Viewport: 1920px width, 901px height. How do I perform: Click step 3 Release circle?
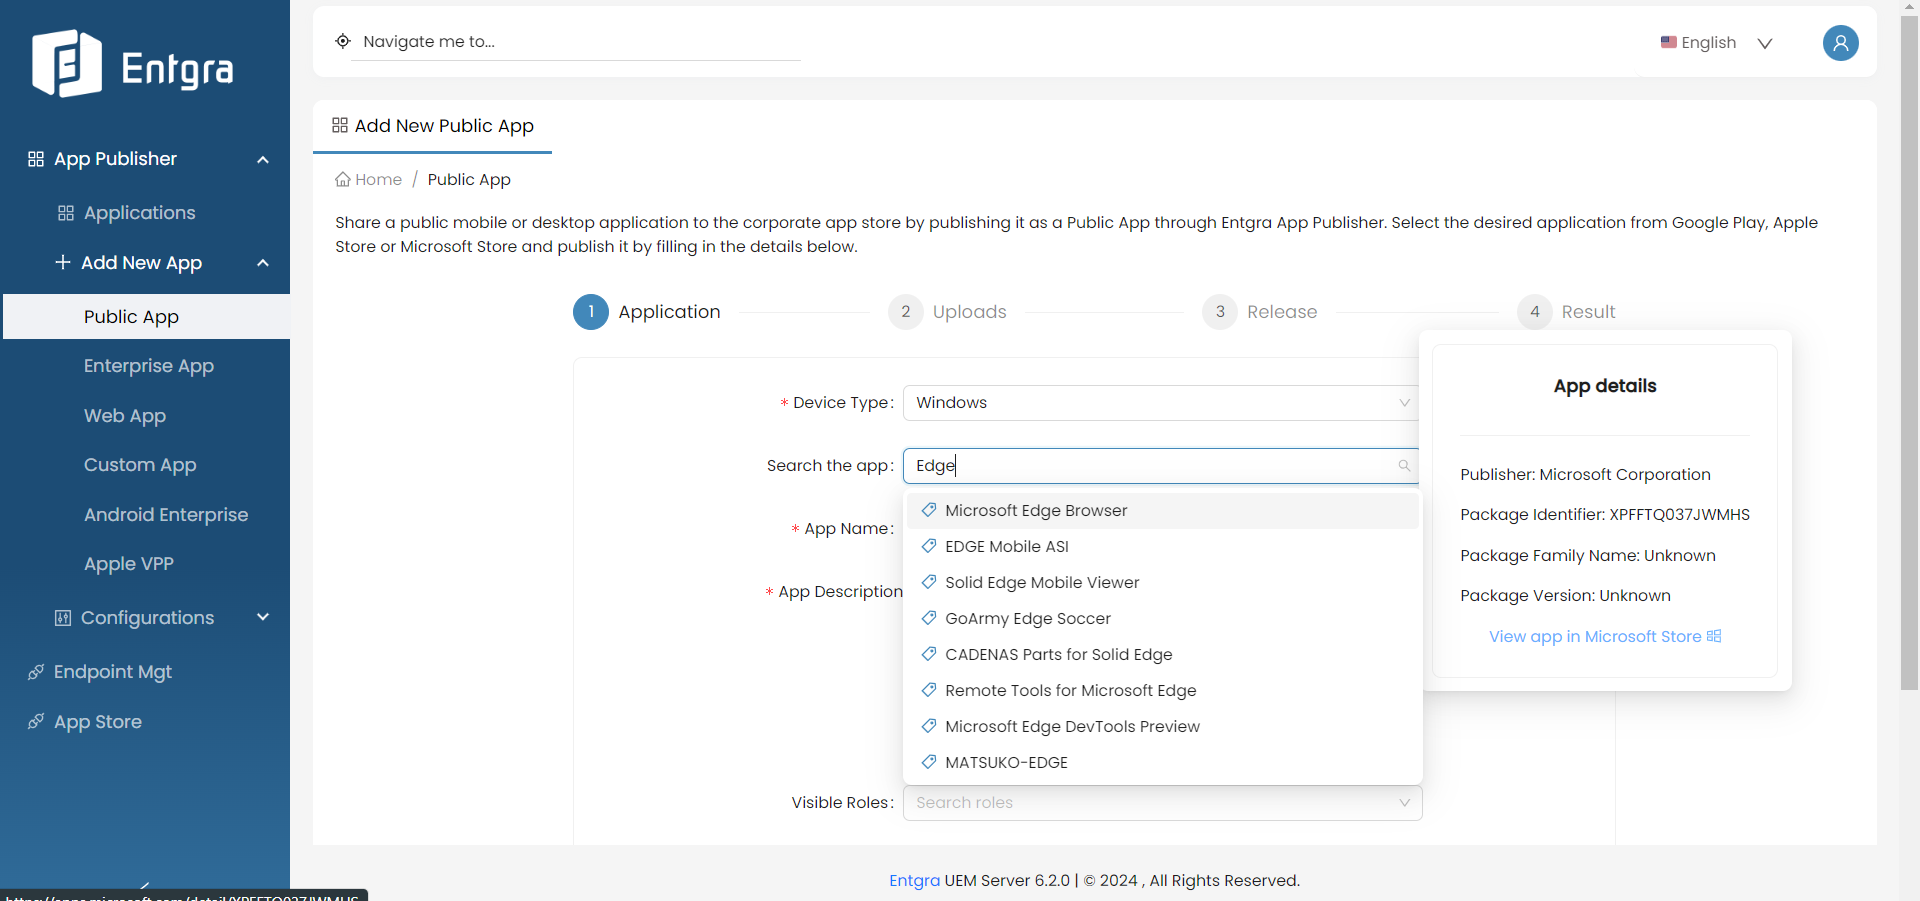pos(1220,312)
